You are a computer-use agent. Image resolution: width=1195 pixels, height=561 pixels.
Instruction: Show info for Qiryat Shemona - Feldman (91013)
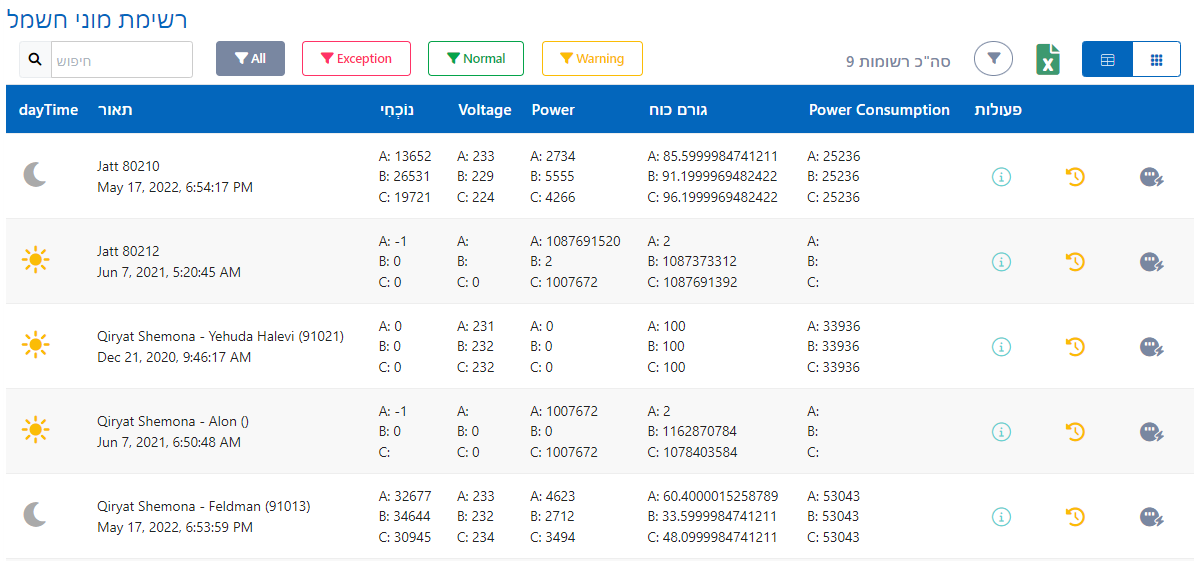[1001, 517]
